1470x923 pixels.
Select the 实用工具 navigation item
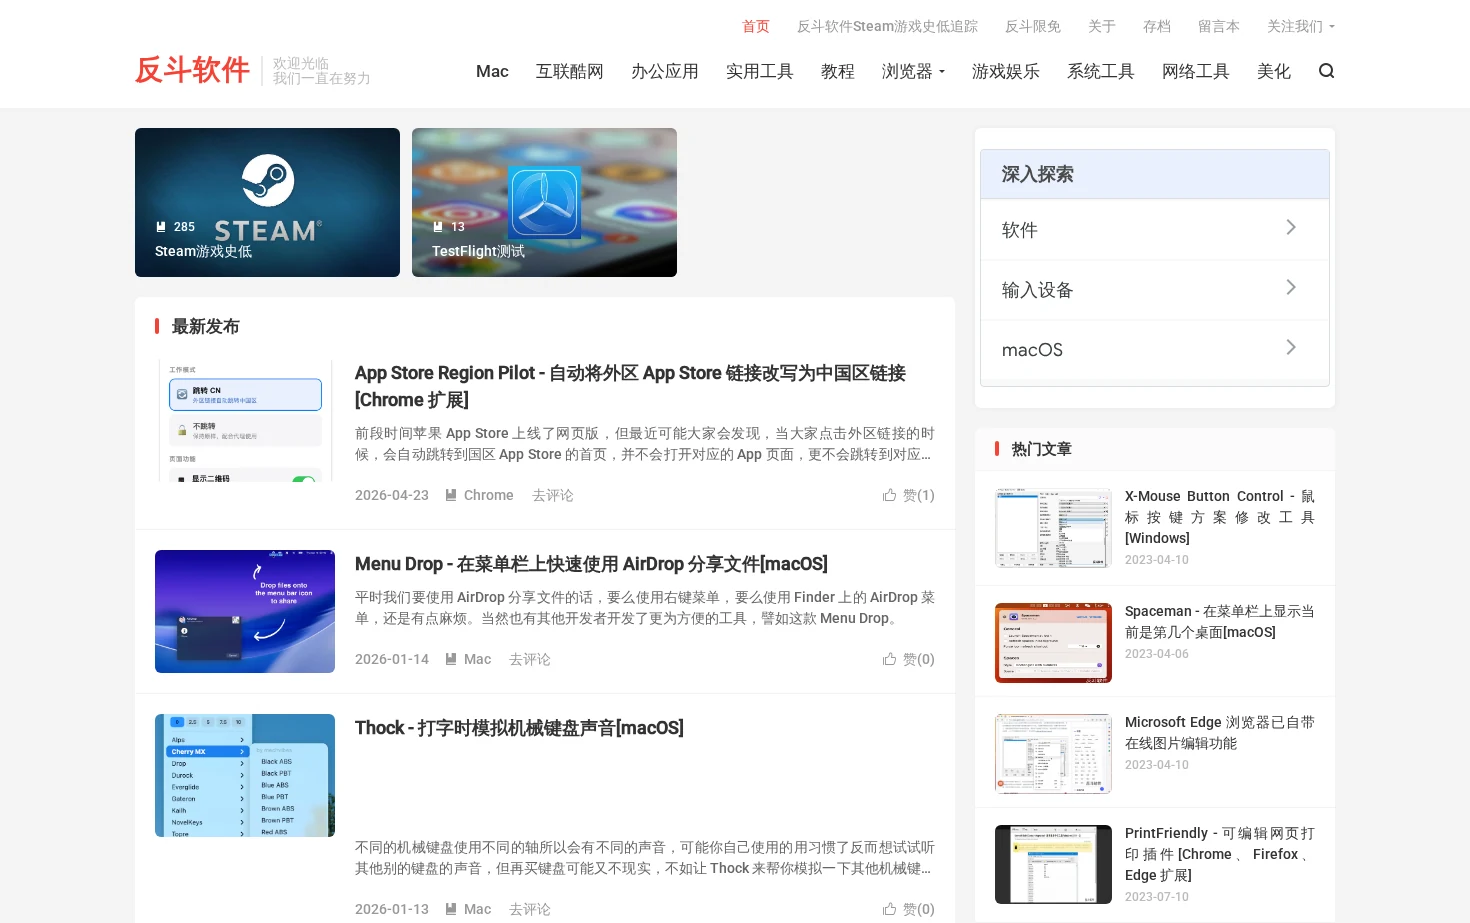760,71
